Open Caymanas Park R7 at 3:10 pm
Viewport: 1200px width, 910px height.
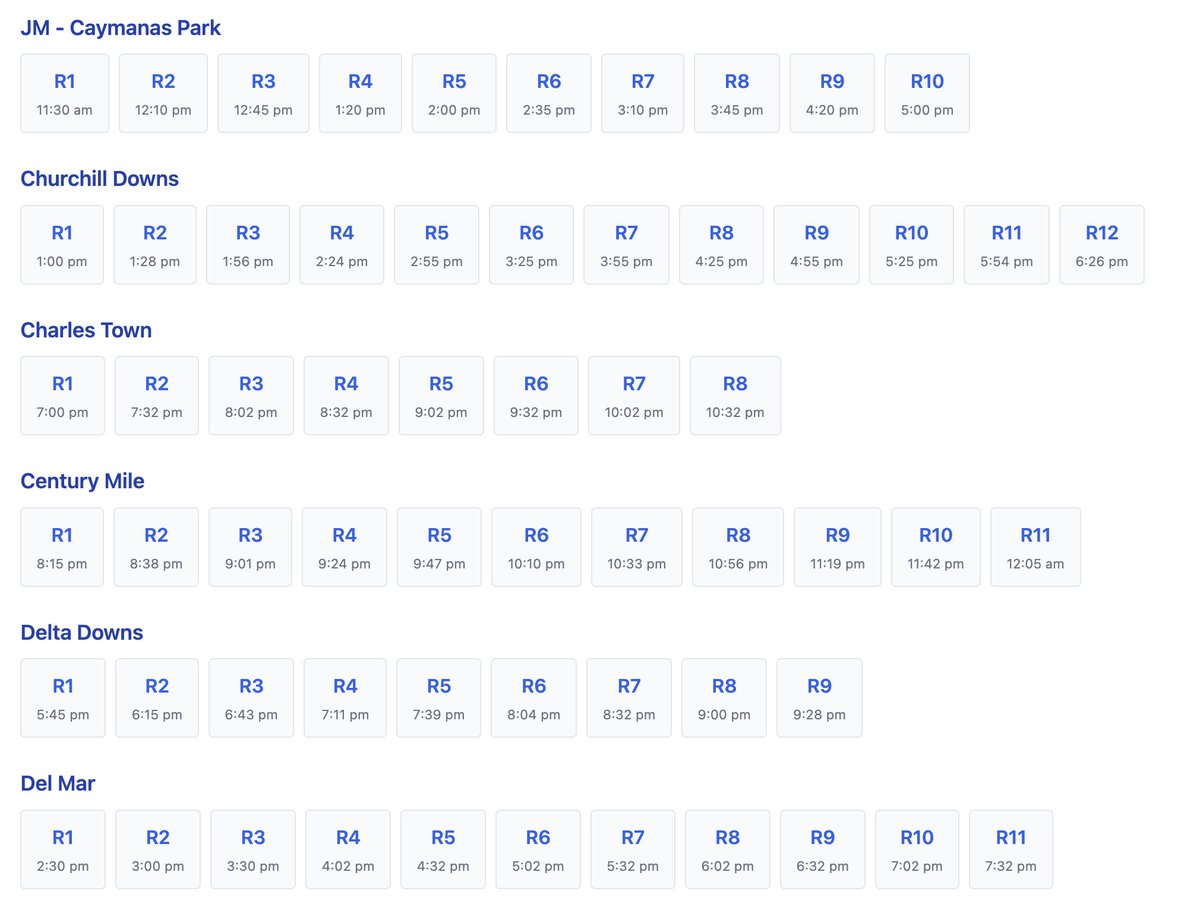[x=643, y=93]
